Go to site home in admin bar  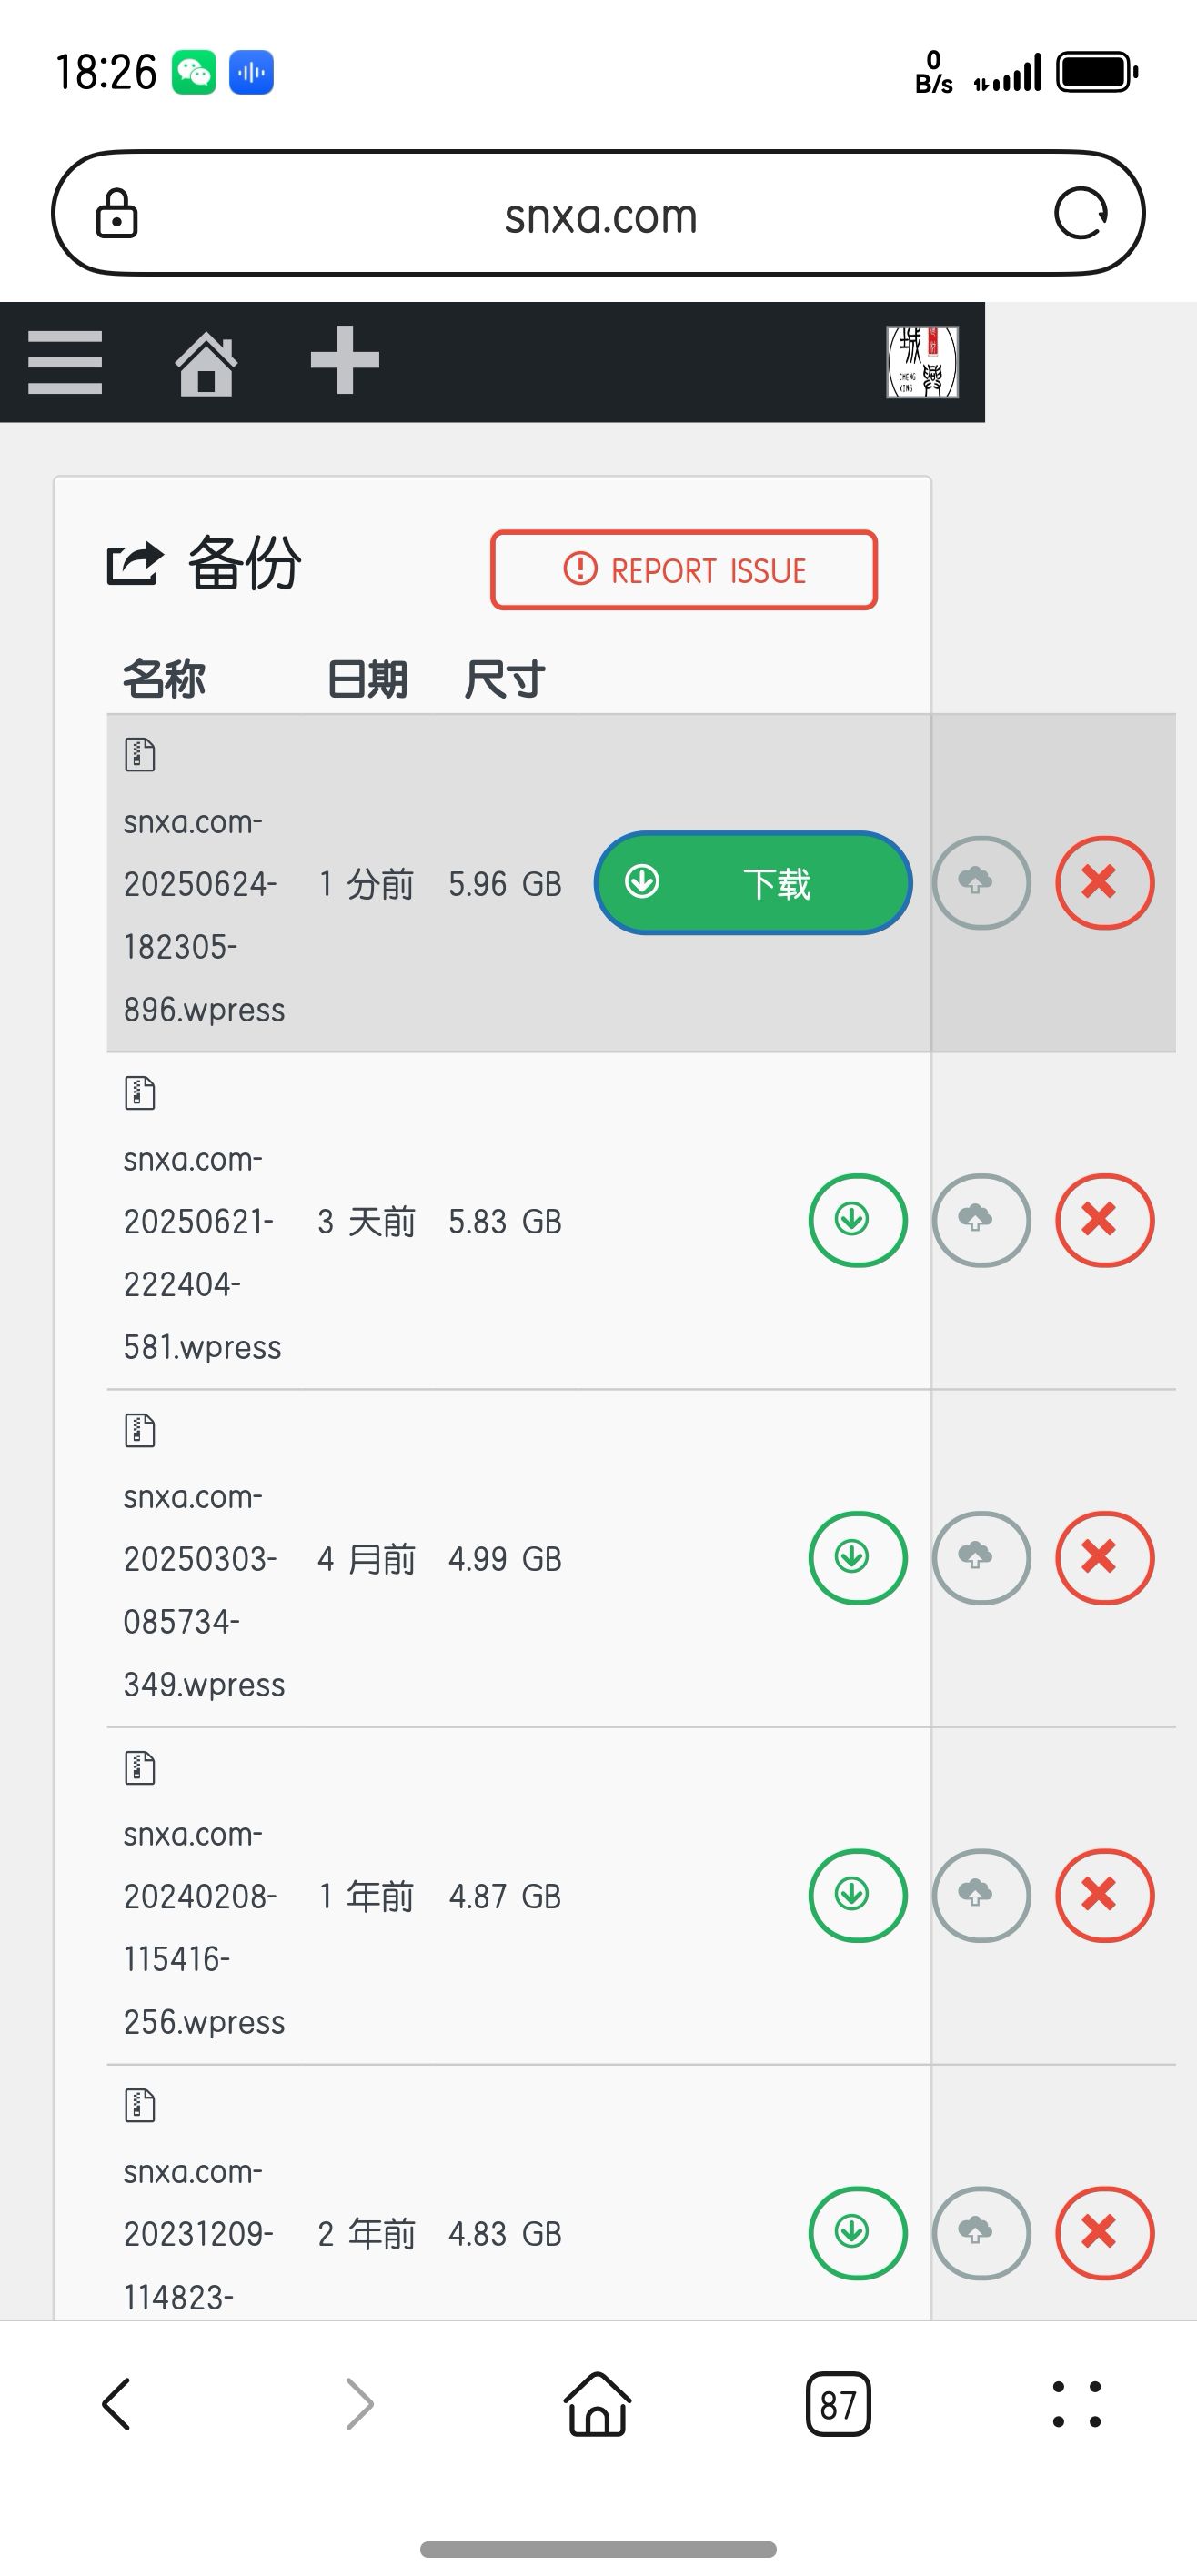click(x=206, y=363)
